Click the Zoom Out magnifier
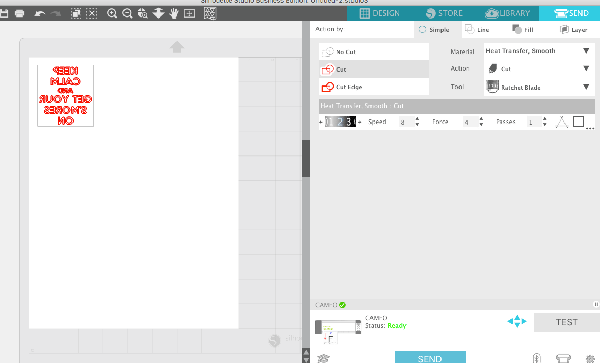The image size is (600, 363). tap(127, 14)
